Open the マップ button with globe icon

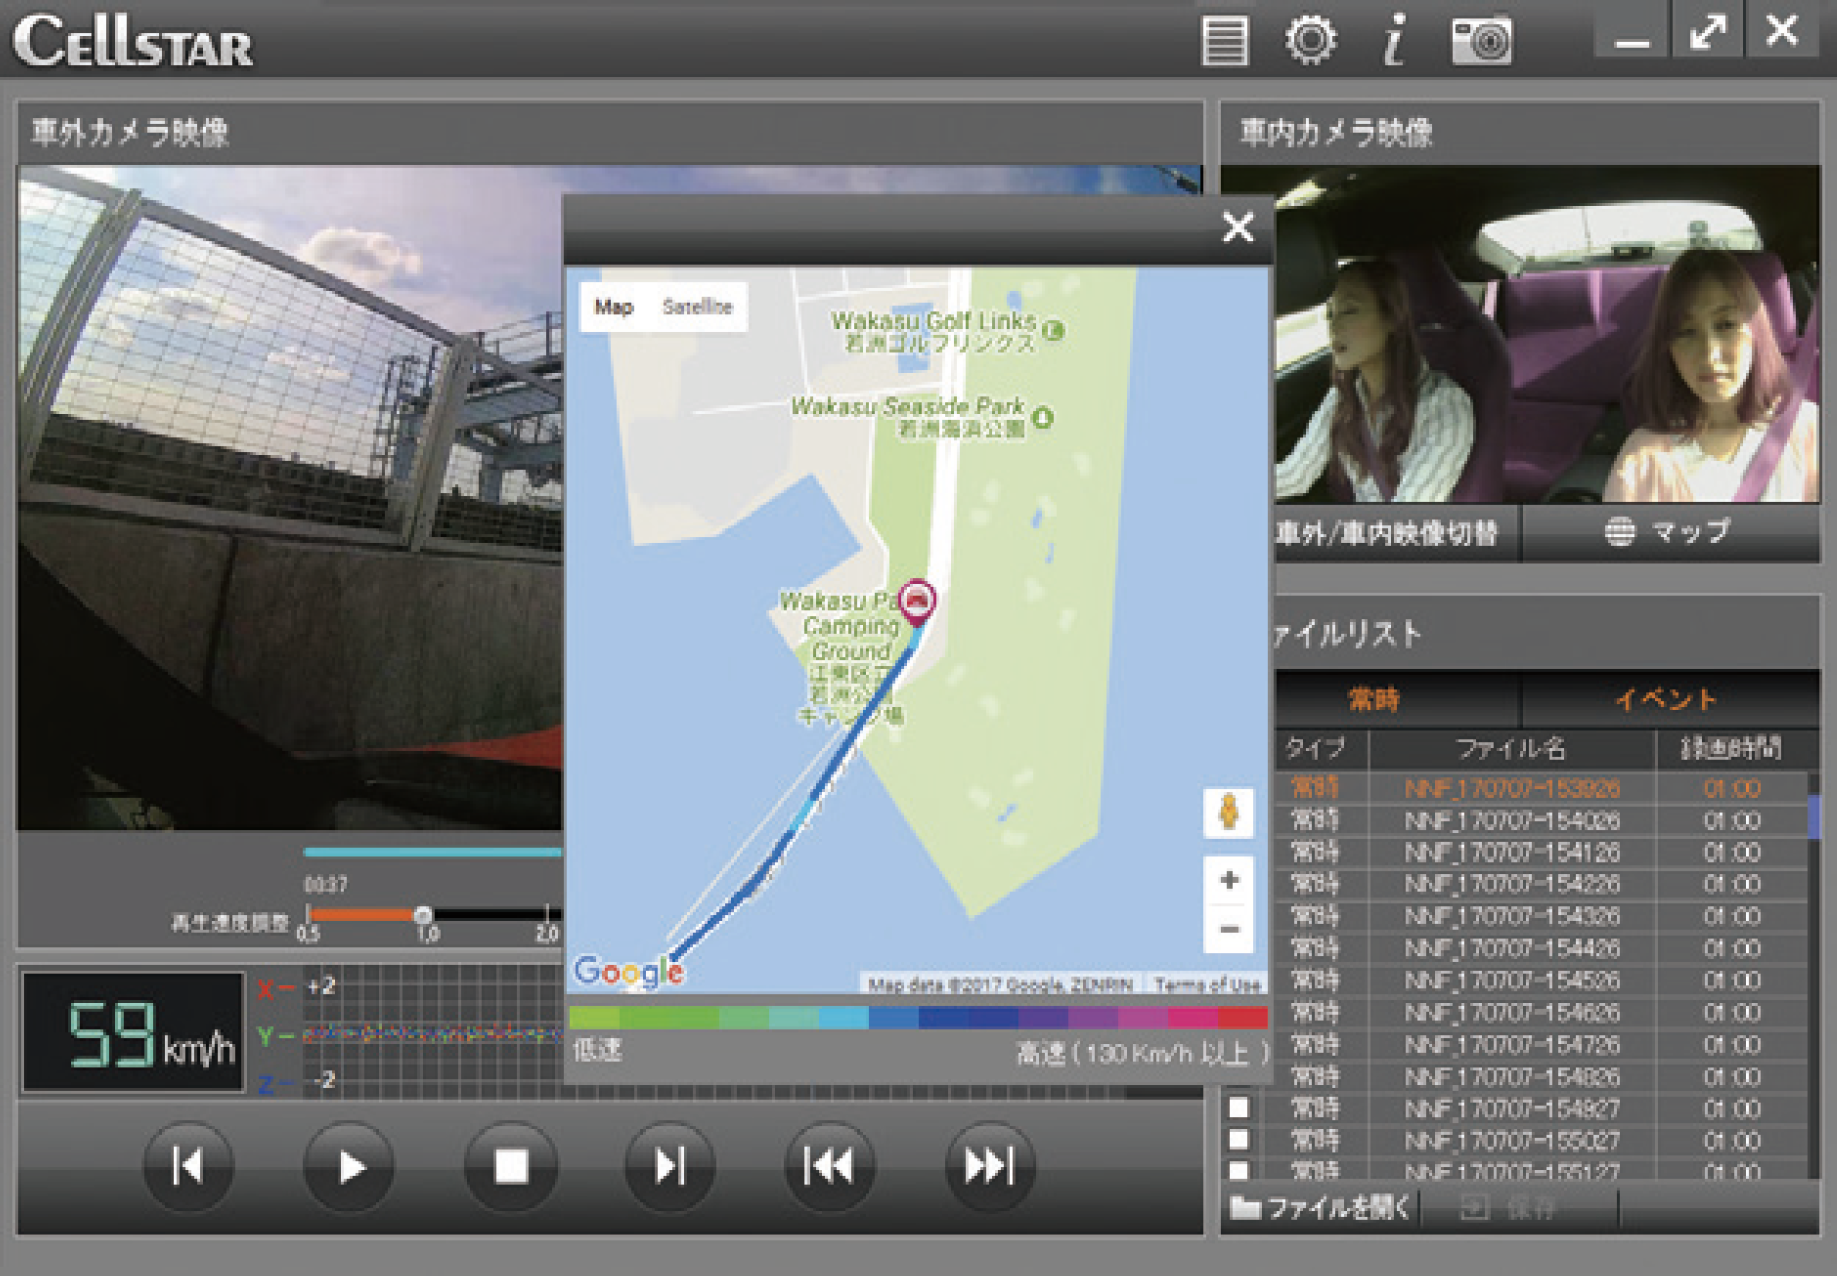[1669, 533]
